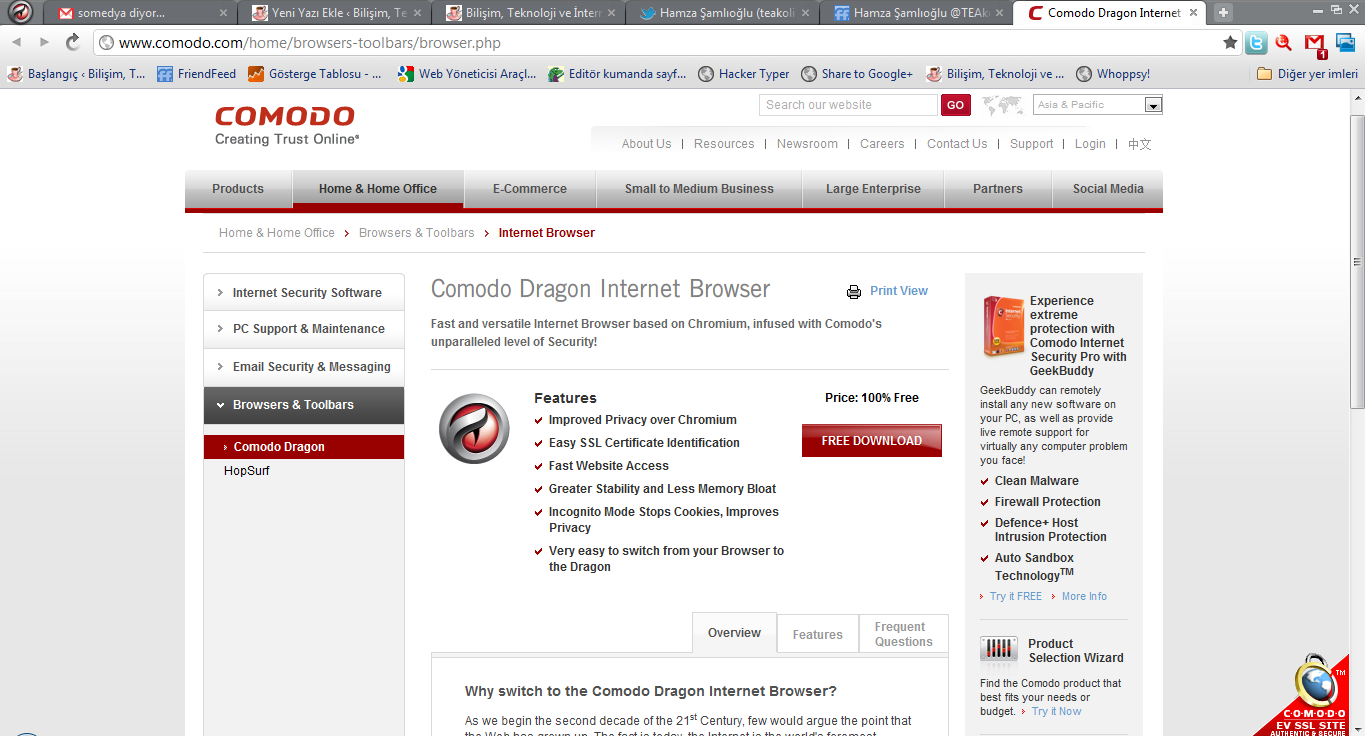Click the Comodo Dragon product logo
1365x736 pixels.
475,428
